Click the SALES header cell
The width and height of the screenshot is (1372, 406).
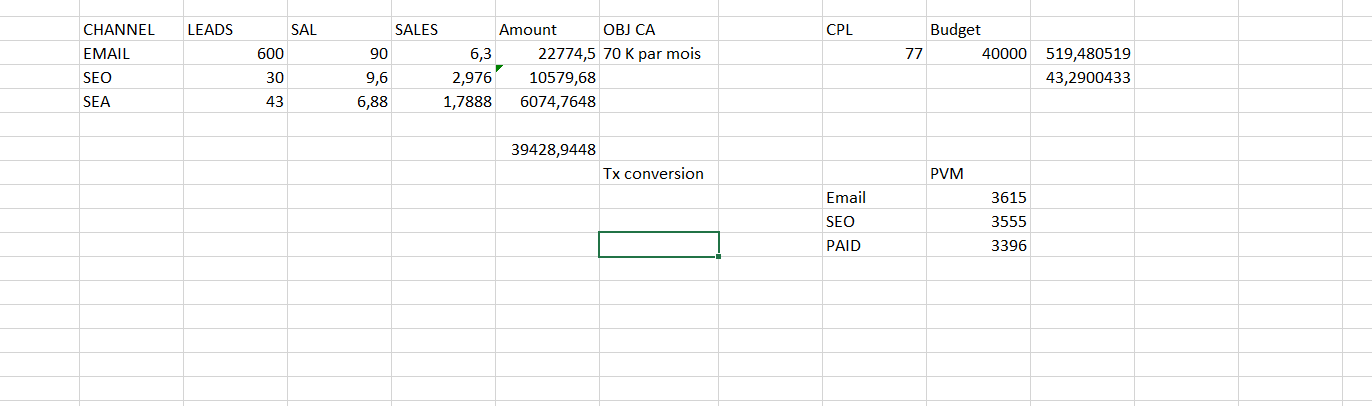(443, 30)
